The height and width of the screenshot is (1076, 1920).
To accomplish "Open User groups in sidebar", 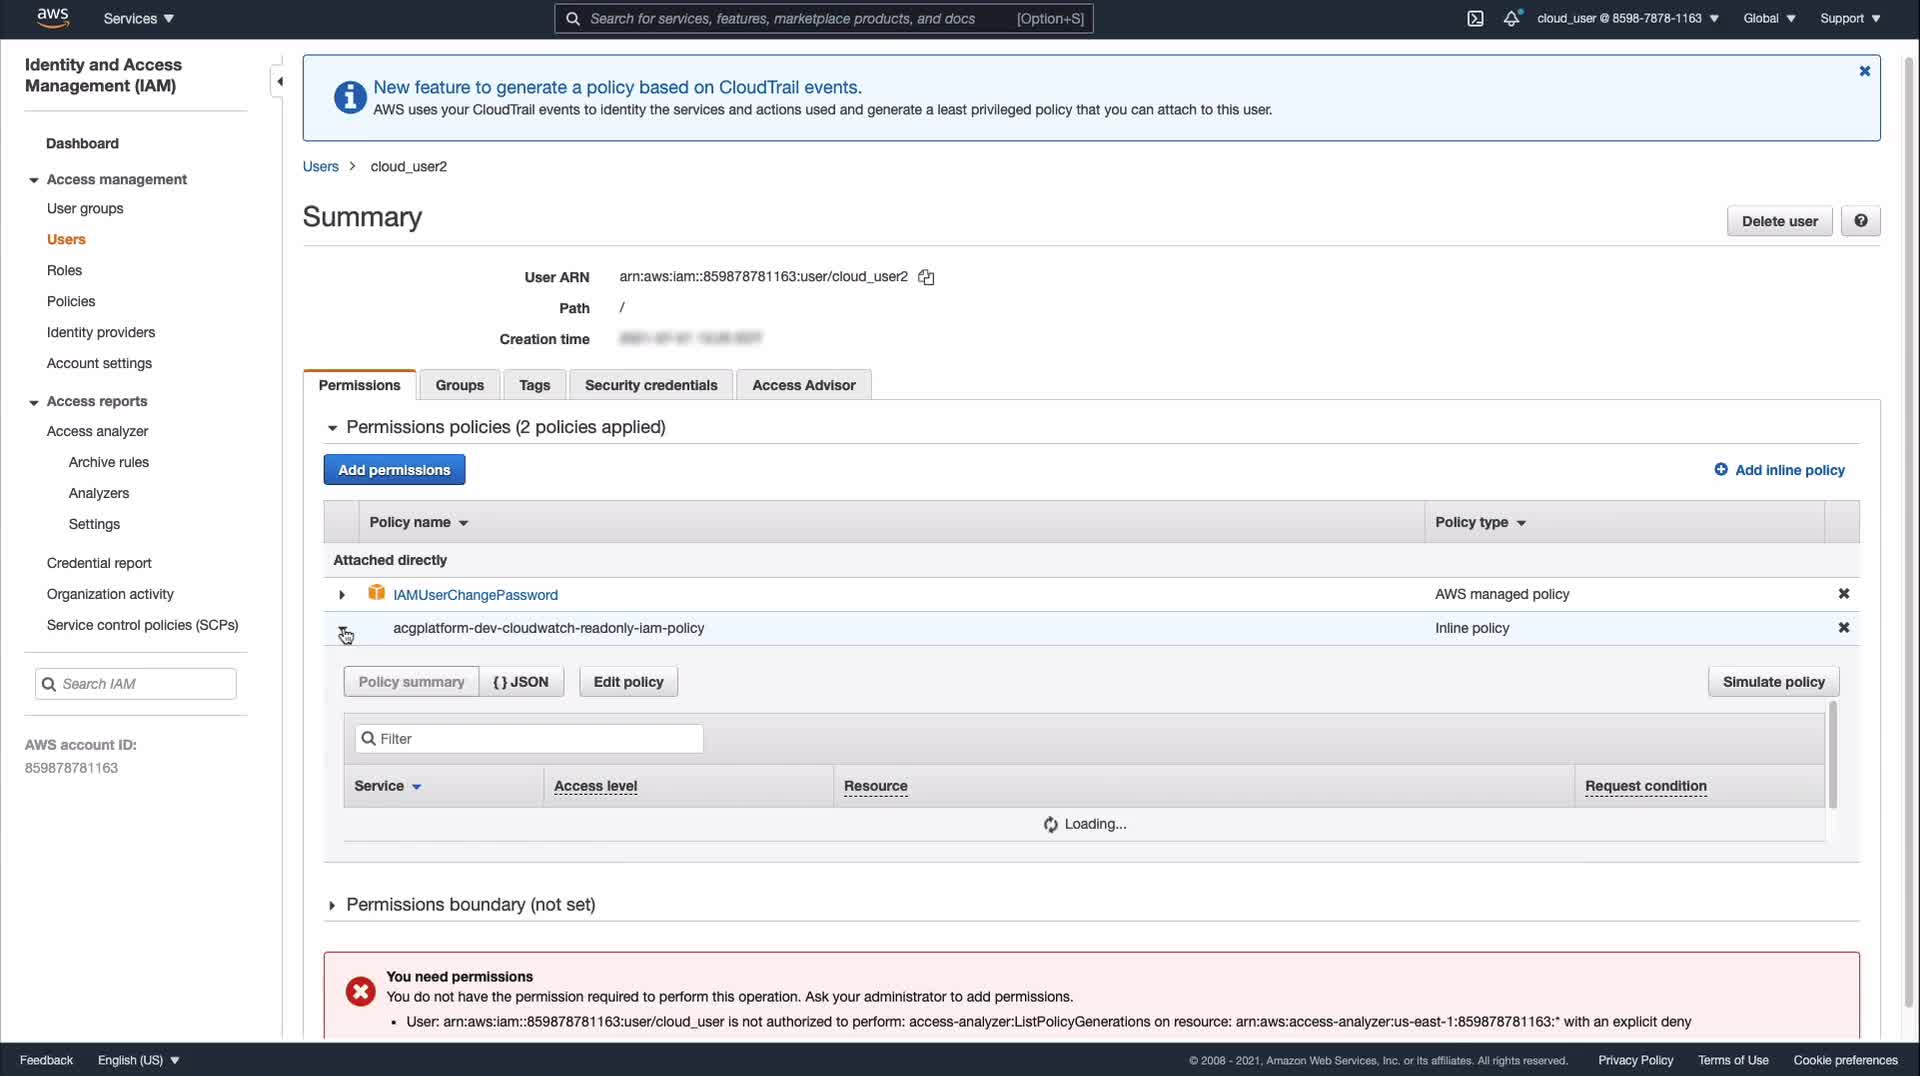I will tap(85, 209).
